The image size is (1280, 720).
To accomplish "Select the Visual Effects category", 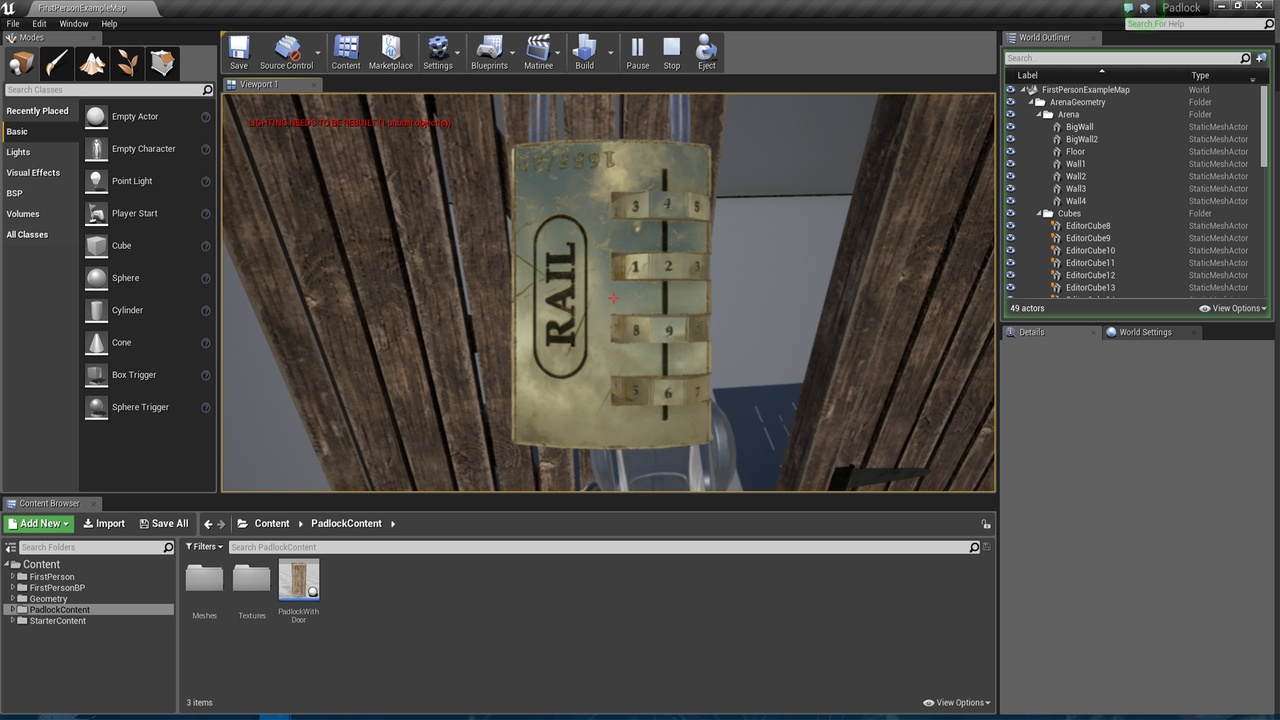I will click(x=39, y=173).
